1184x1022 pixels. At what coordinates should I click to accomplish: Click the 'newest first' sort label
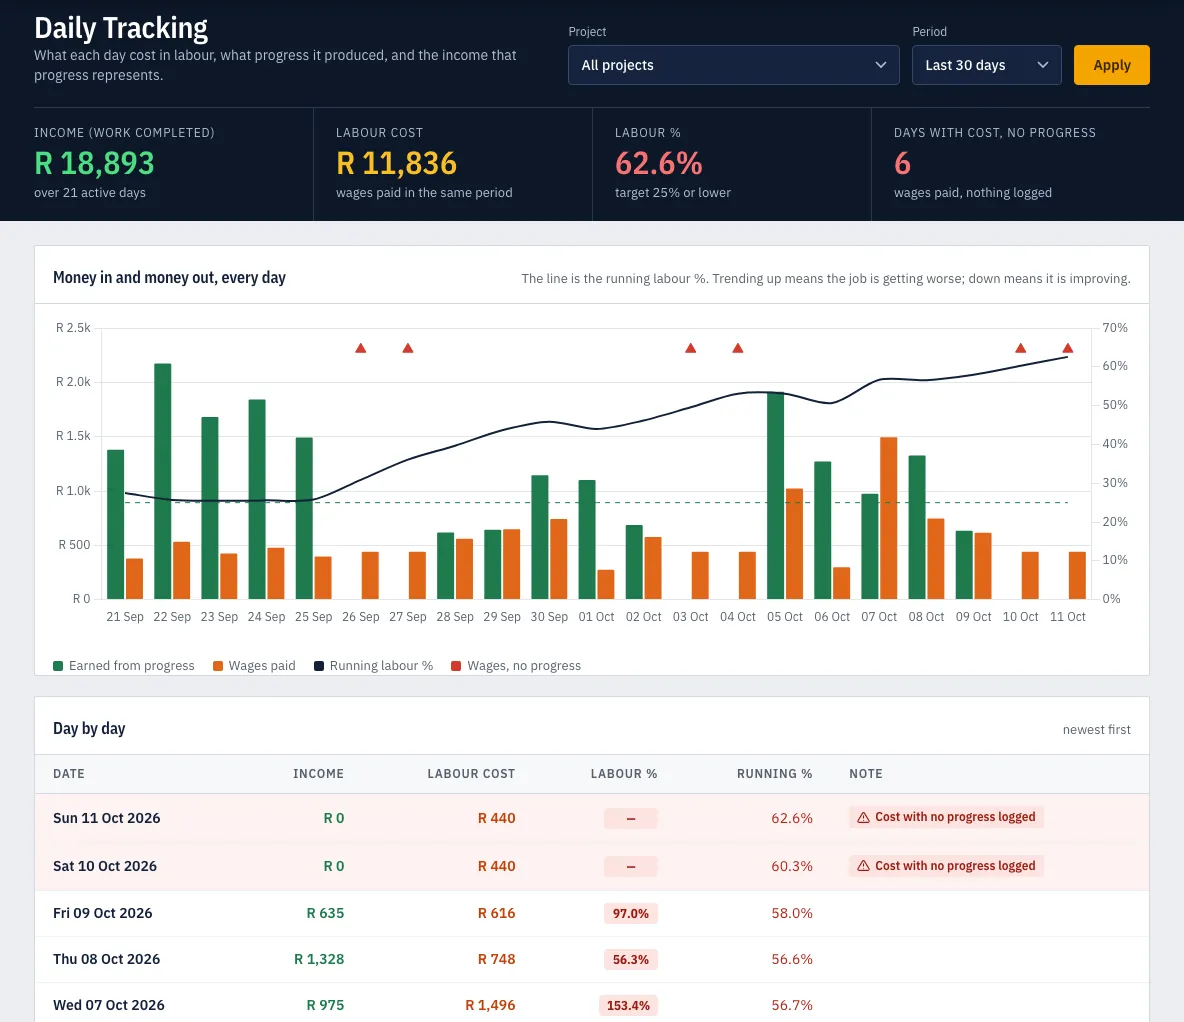(1096, 730)
